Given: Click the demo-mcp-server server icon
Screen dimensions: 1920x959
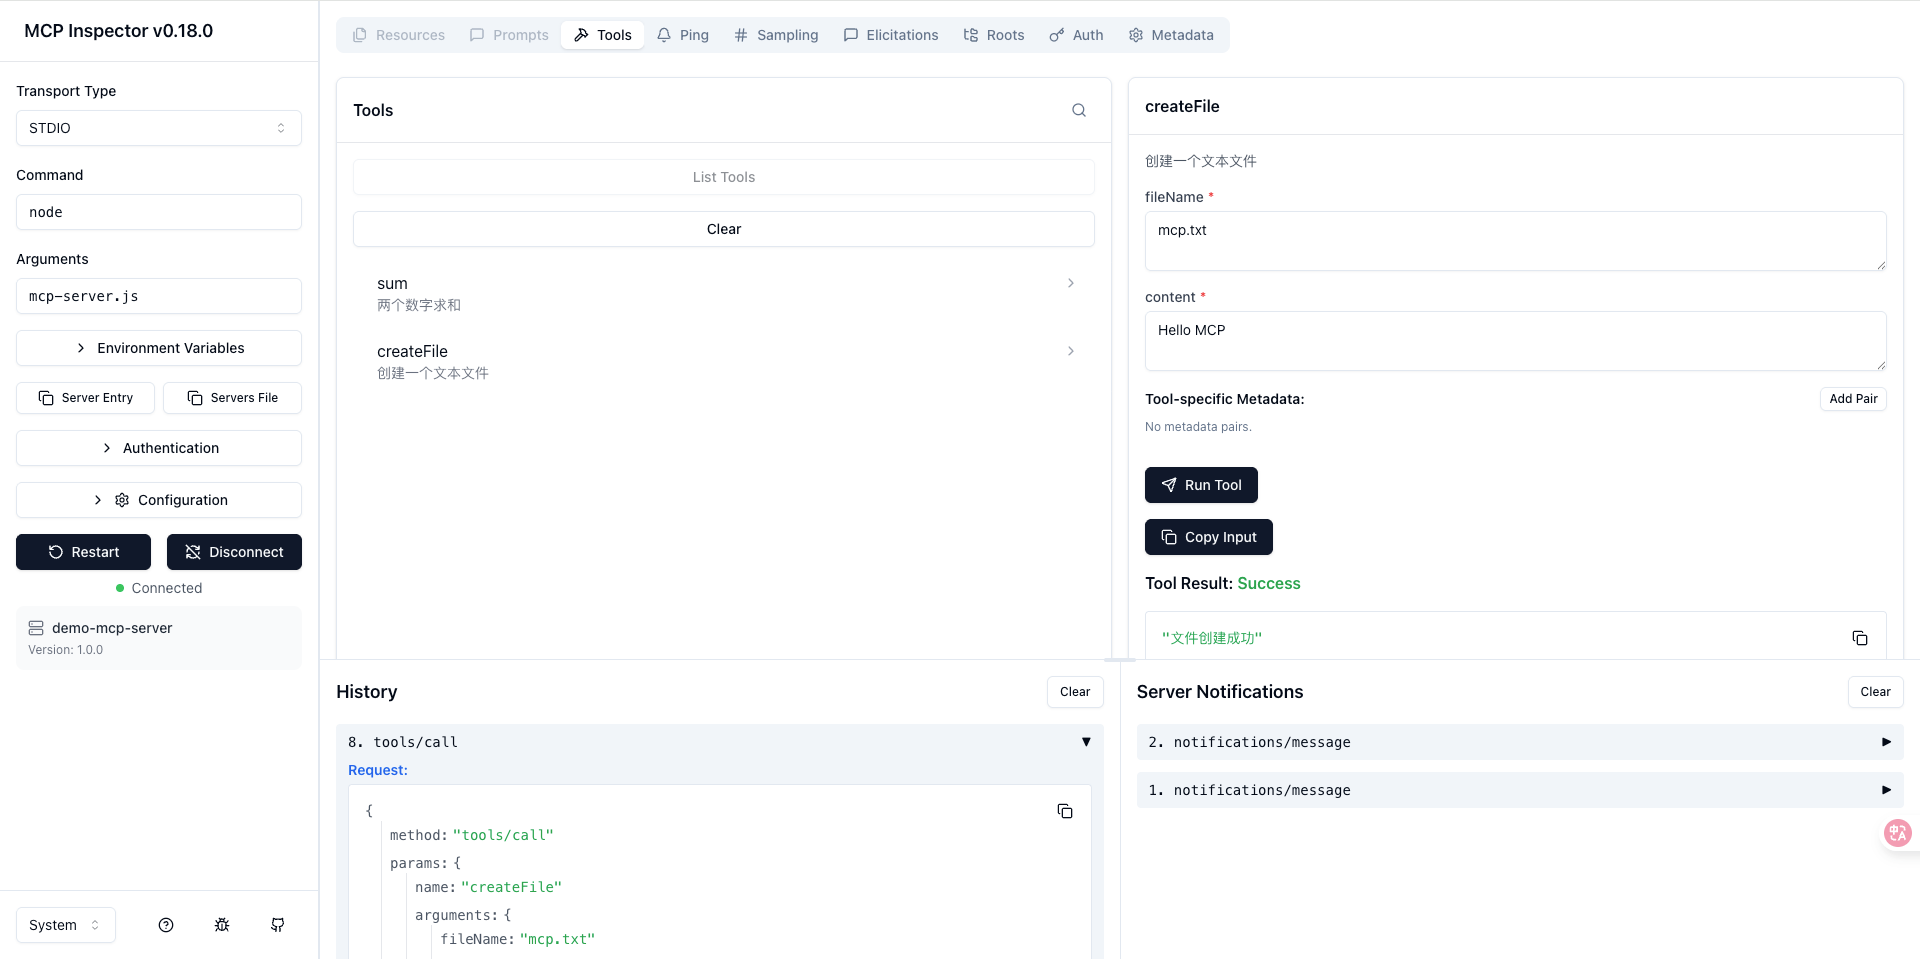Looking at the screenshot, I should (36, 628).
